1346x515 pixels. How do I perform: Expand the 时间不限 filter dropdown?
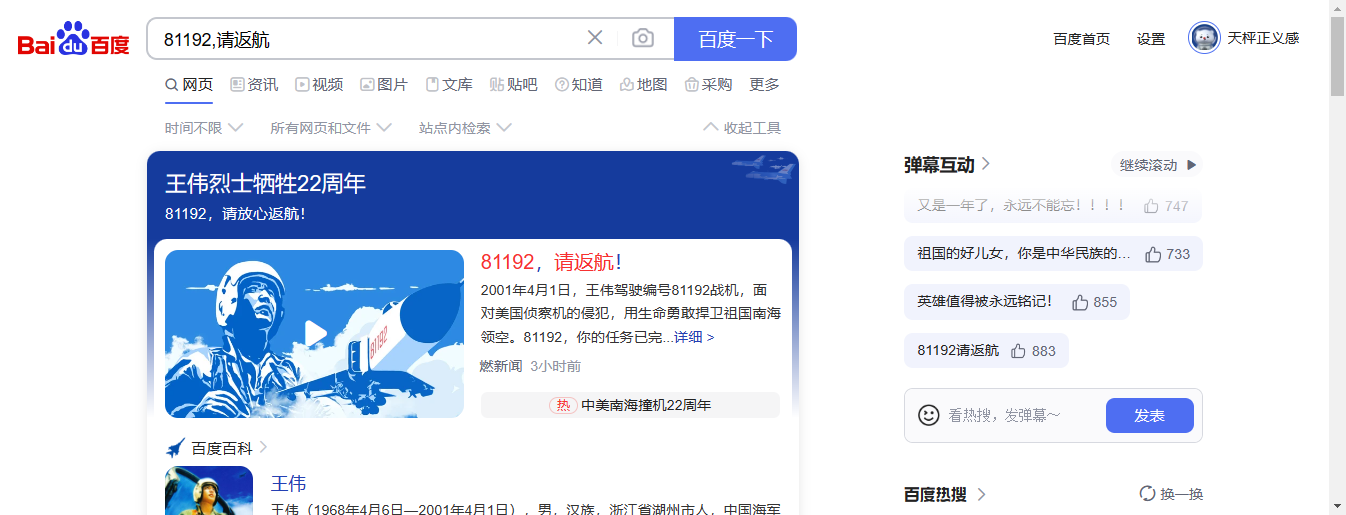click(x=204, y=128)
